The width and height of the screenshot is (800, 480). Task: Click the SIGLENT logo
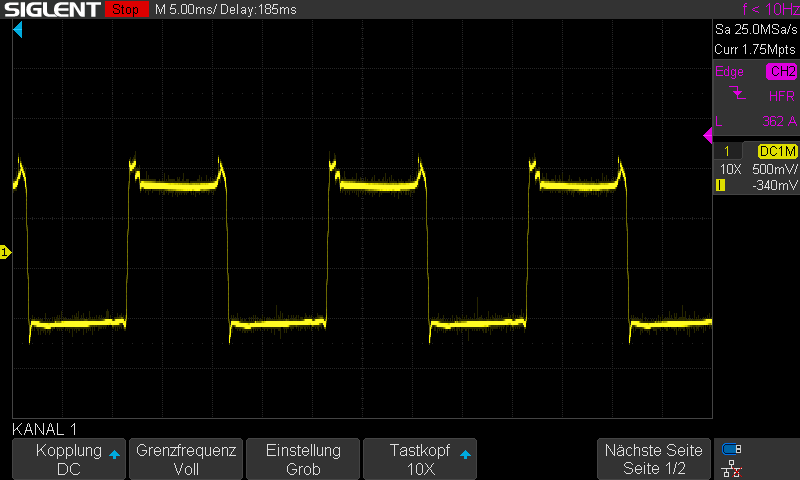52,9
